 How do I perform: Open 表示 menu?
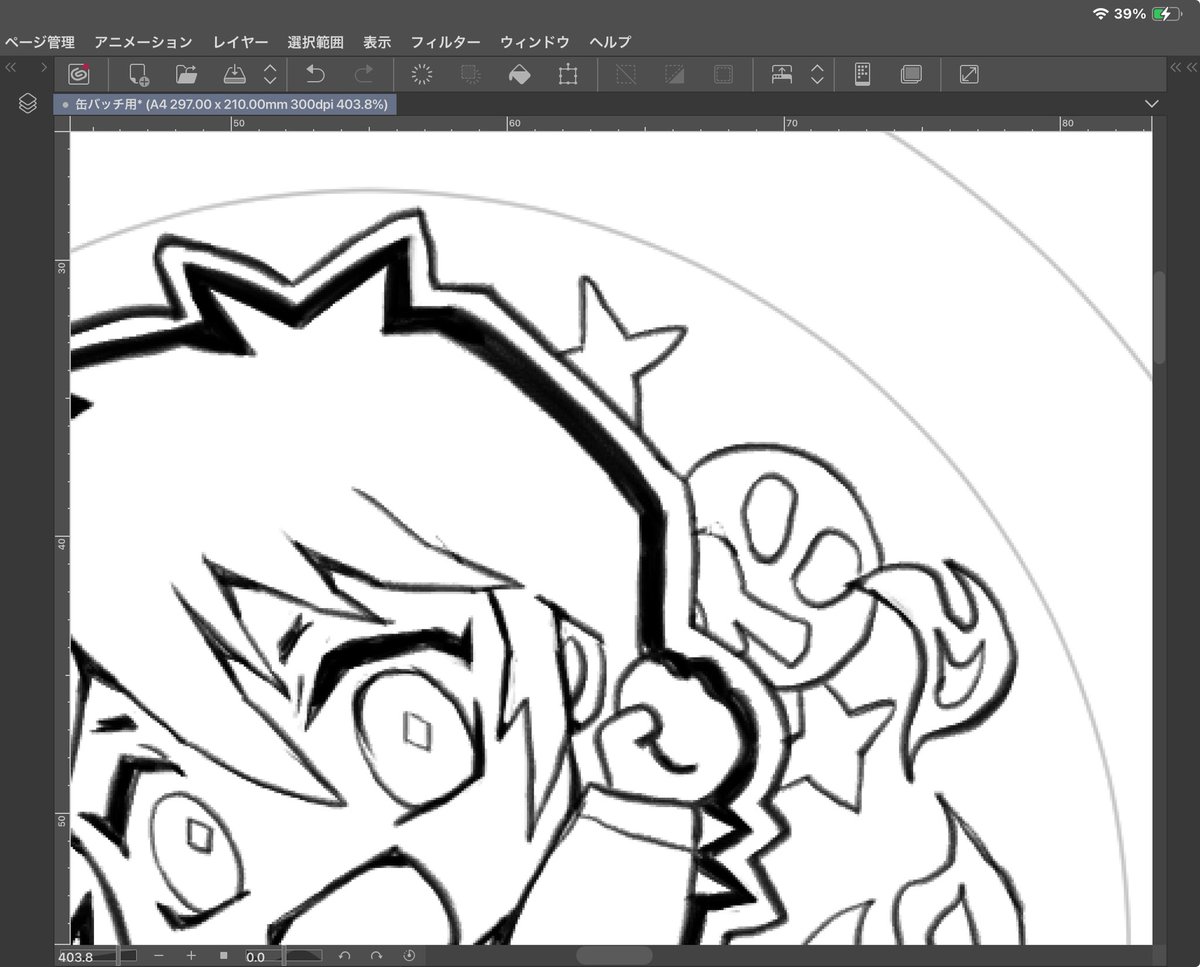coord(377,42)
